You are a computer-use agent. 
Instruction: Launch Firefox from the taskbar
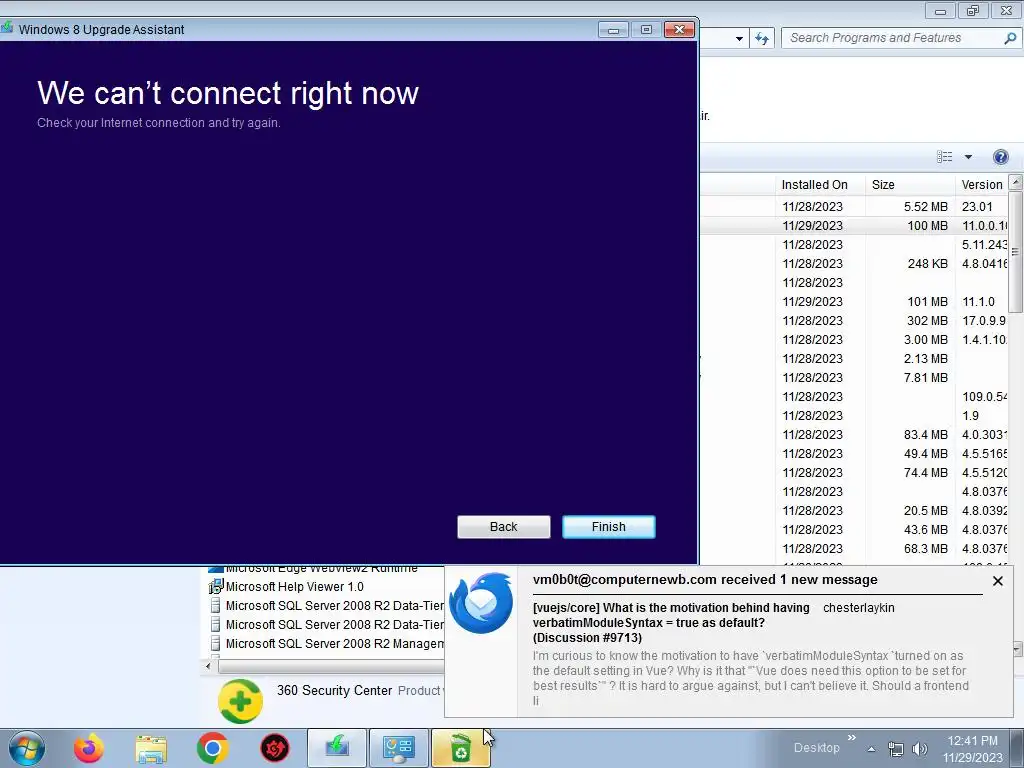tap(89, 748)
